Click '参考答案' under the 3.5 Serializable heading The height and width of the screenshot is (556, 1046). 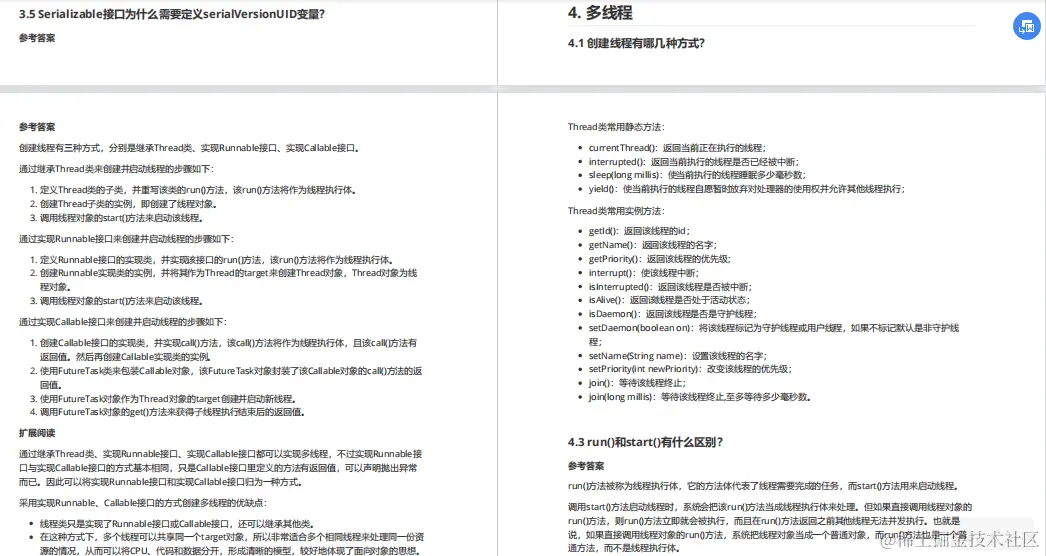[37, 38]
